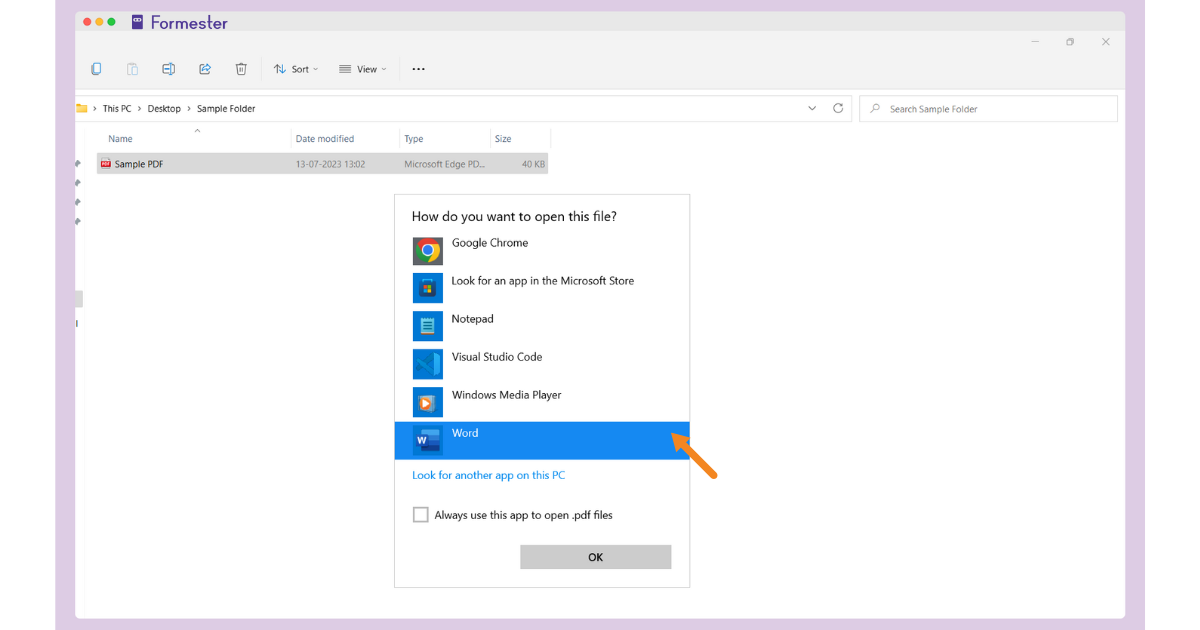
Task: Click Look for another app on this PC
Action: pos(488,475)
